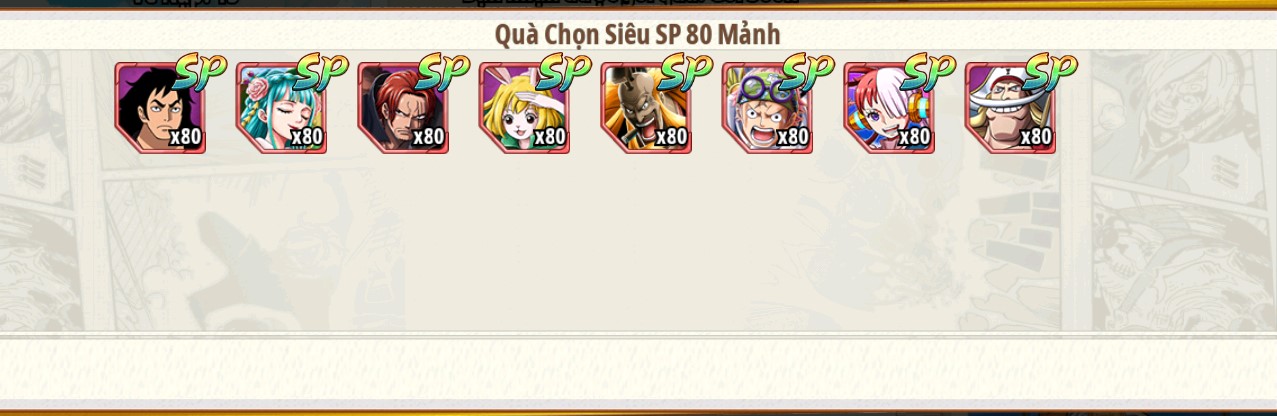Pick the Uta shard with headphones

point(889,108)
